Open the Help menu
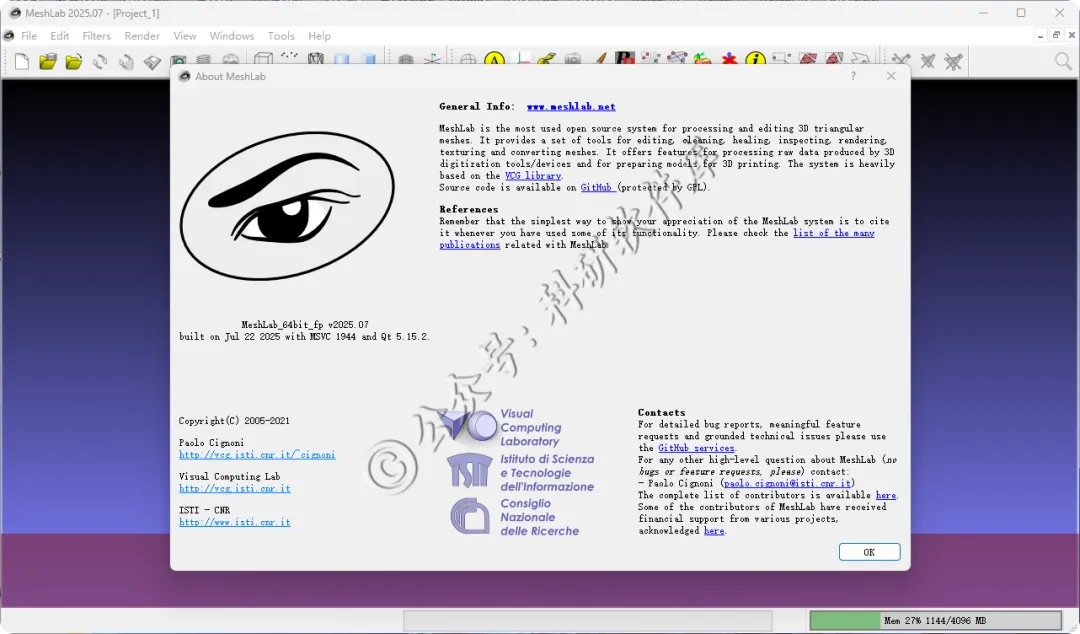The height and width of the screenshot is (634, 1080). click(319, 36)
